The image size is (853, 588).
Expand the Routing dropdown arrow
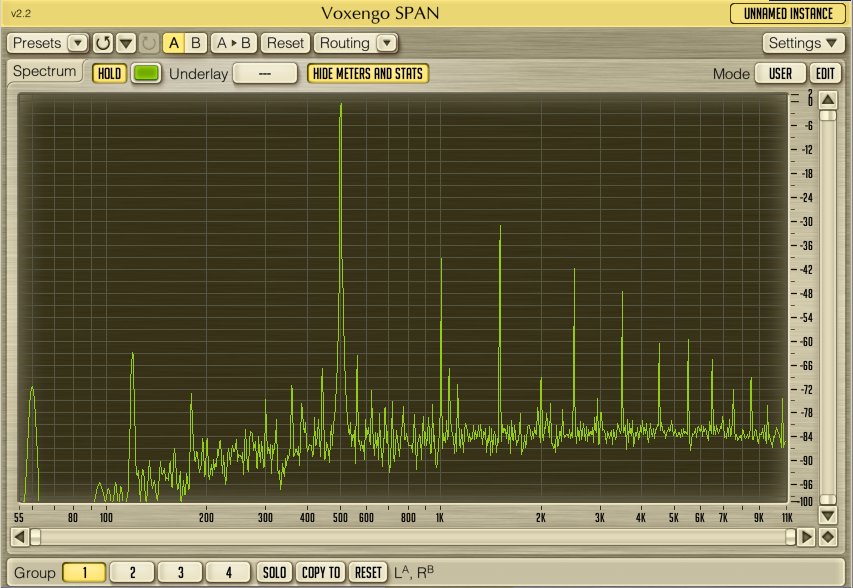point(386,43)
